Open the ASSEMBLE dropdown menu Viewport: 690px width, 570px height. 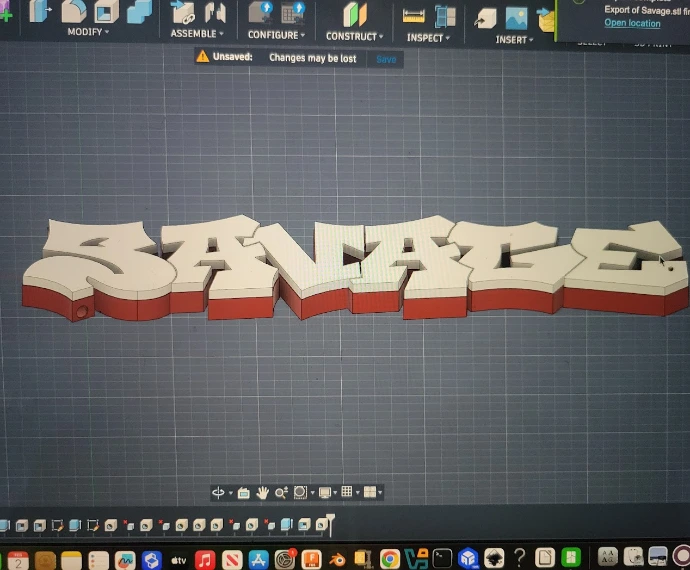(197, 34)
